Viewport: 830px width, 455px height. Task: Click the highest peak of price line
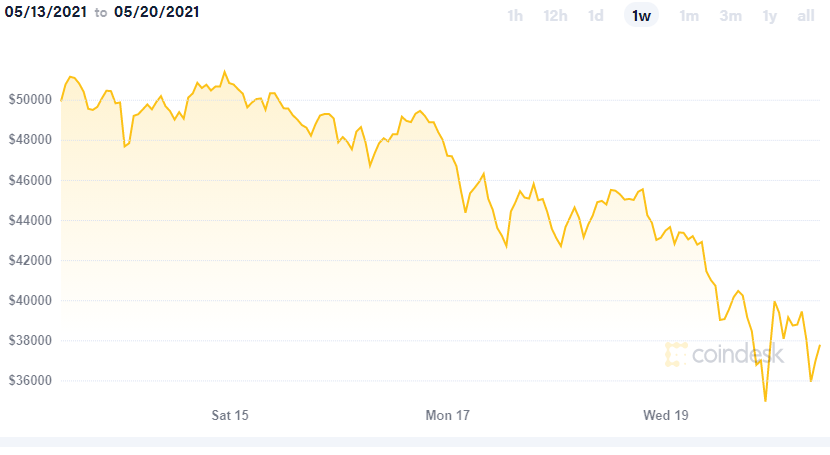224,71
